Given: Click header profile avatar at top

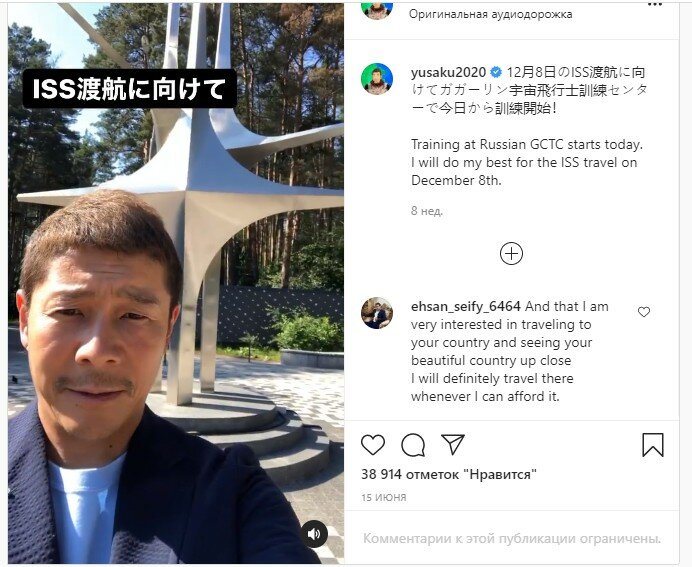Looking at the screenshot, I should pos(377,9).
